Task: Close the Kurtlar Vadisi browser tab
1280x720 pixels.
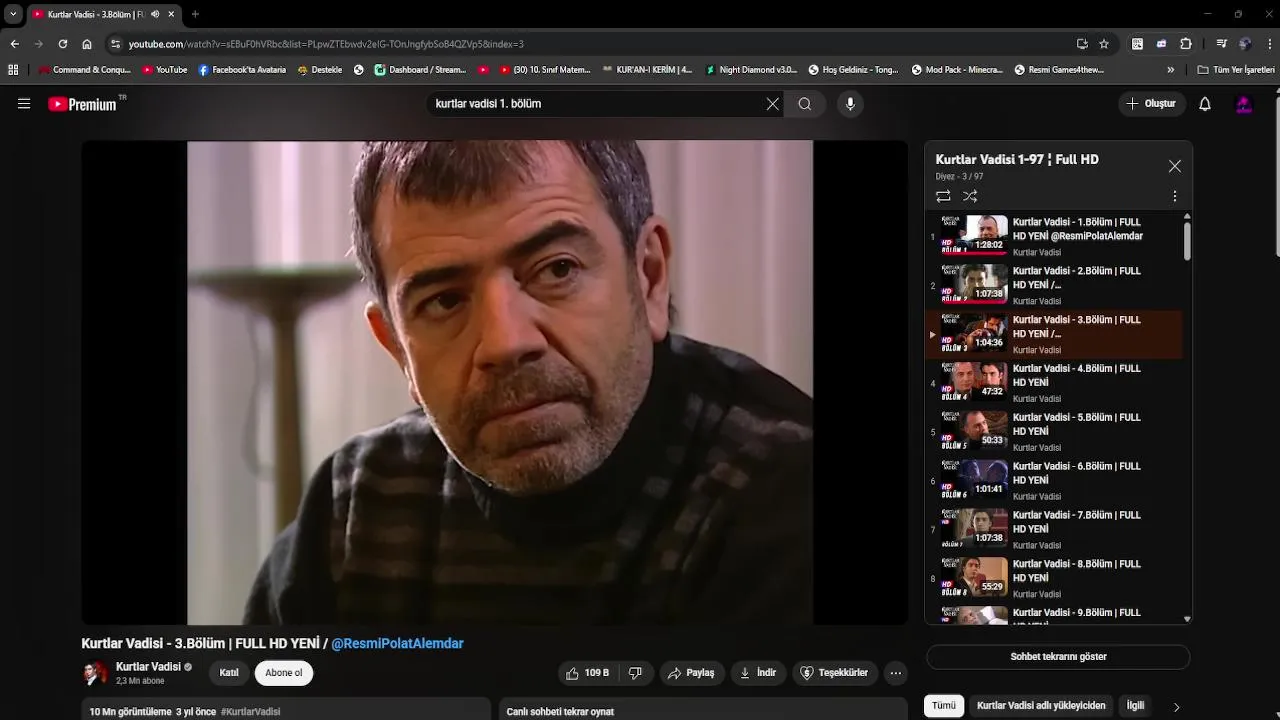Action: pos(171,14)
